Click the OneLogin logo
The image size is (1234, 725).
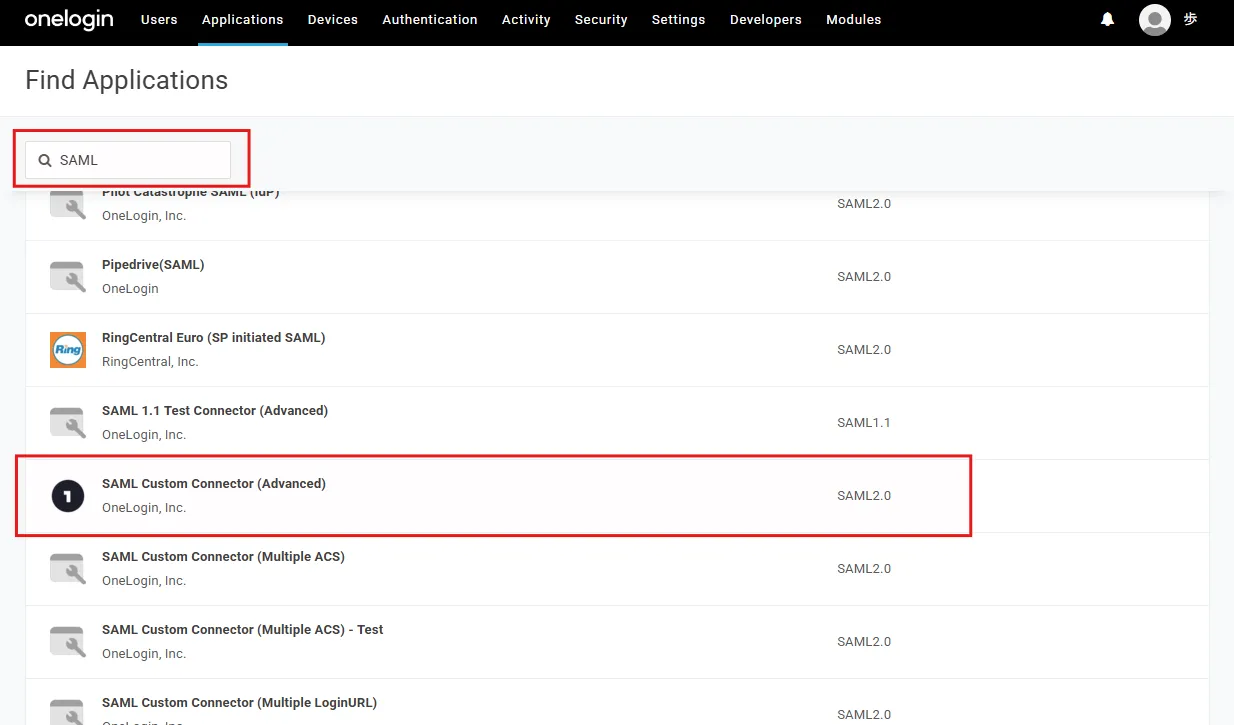[x=69, y=20]
